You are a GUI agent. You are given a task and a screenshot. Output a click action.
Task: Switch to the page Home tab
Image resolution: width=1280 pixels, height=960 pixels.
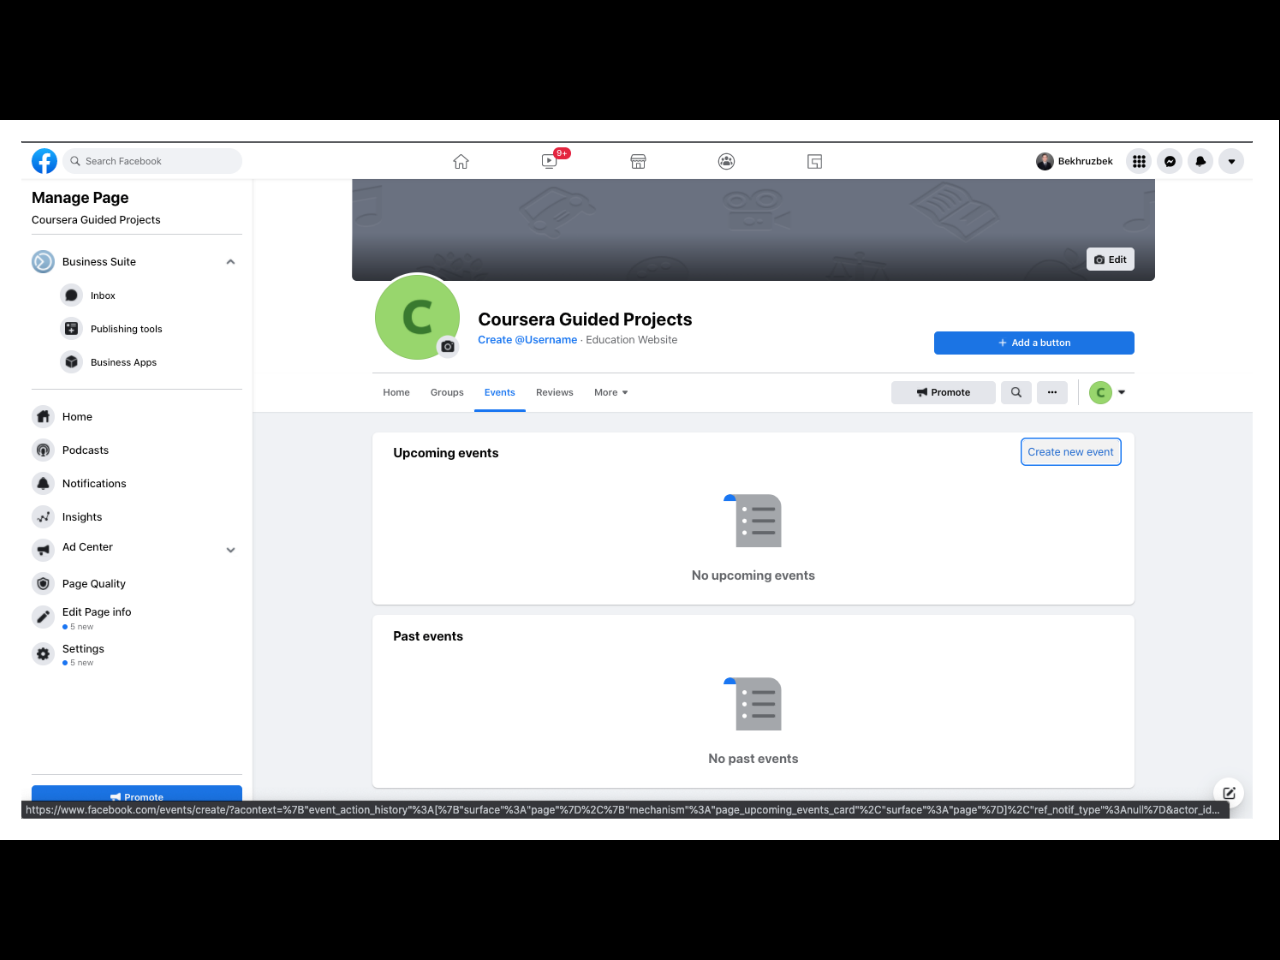tap(396, 393)
